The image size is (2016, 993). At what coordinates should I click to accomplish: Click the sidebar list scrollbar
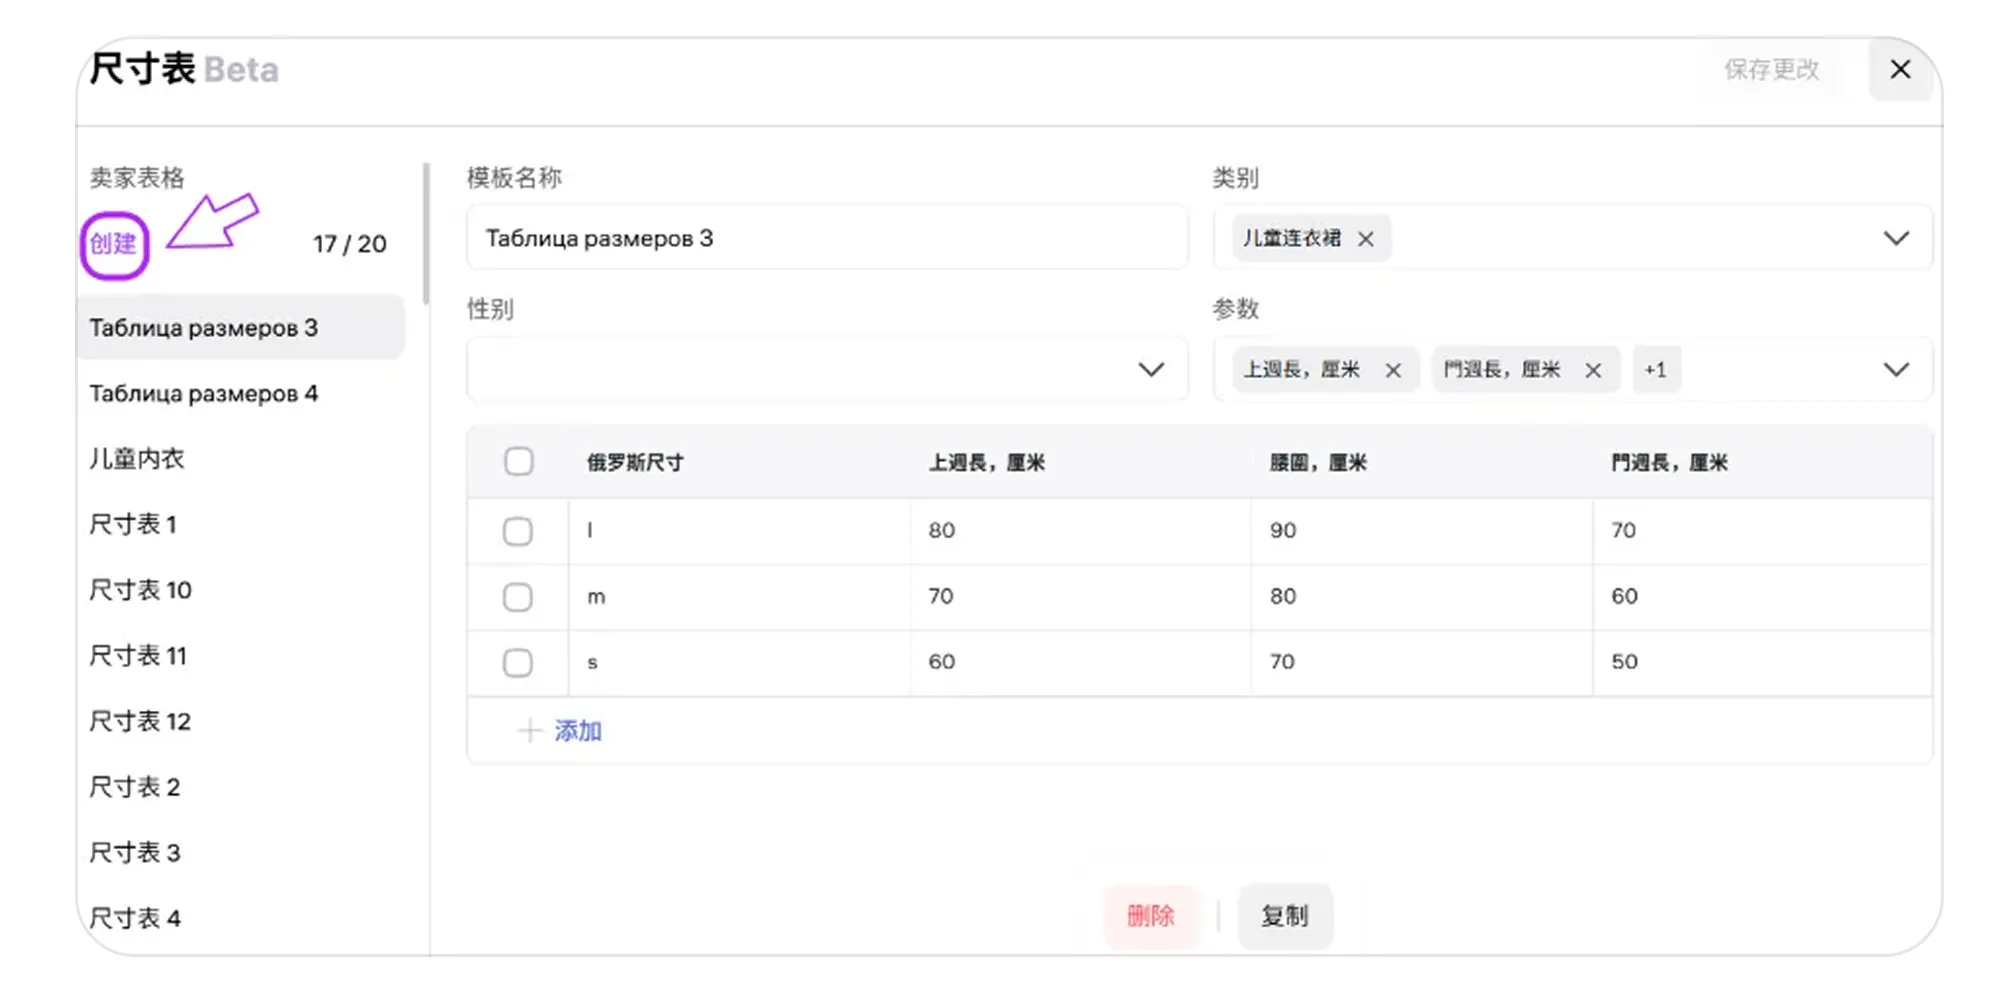coord(426,235)
